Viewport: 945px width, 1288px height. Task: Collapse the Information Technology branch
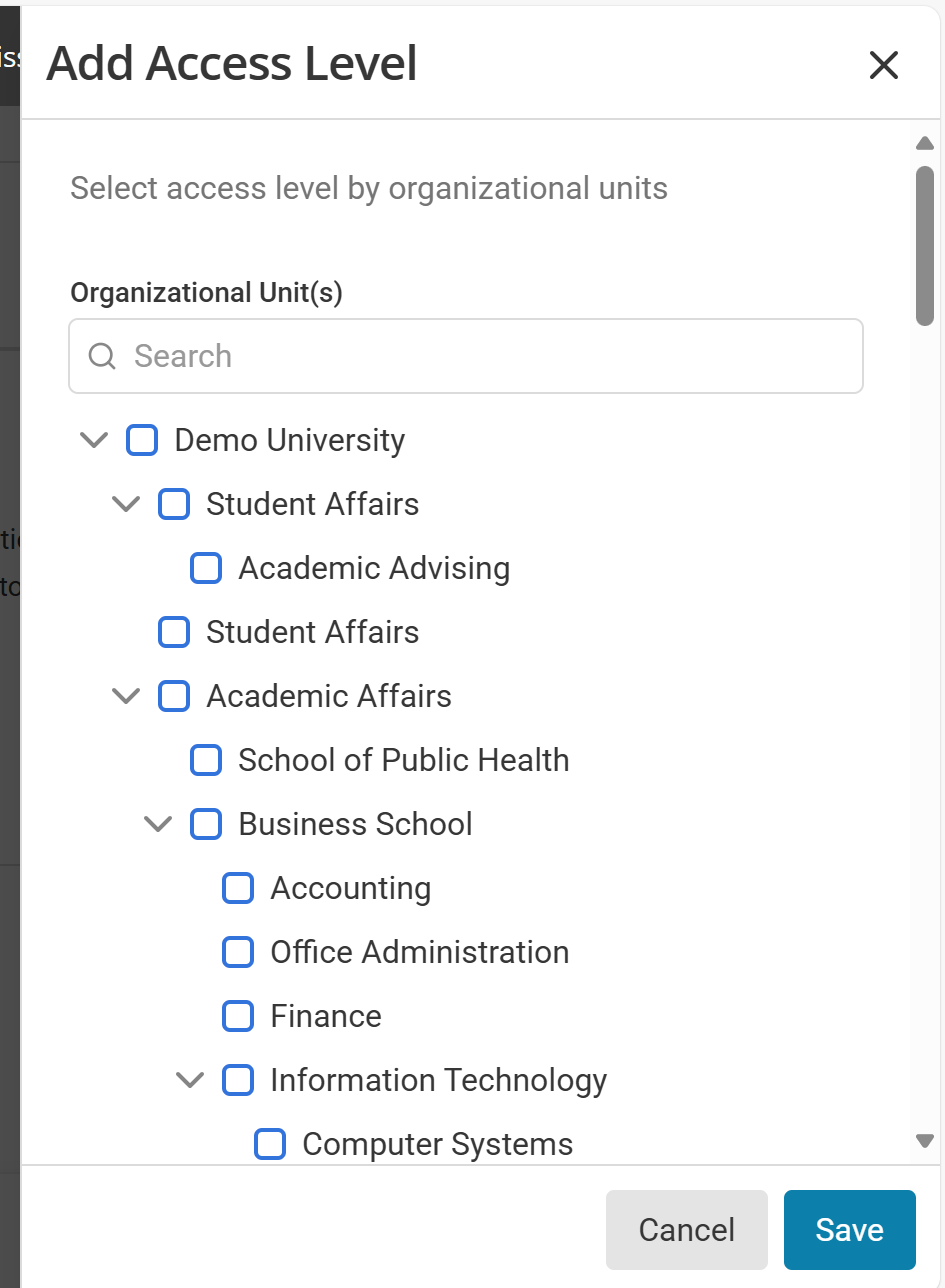point(190,1080)
